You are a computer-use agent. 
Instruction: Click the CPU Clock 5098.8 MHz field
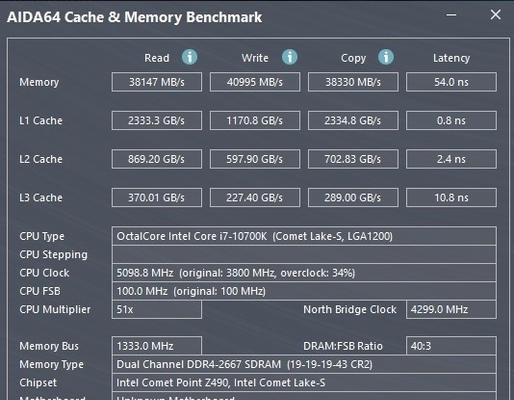coord(304,273)
